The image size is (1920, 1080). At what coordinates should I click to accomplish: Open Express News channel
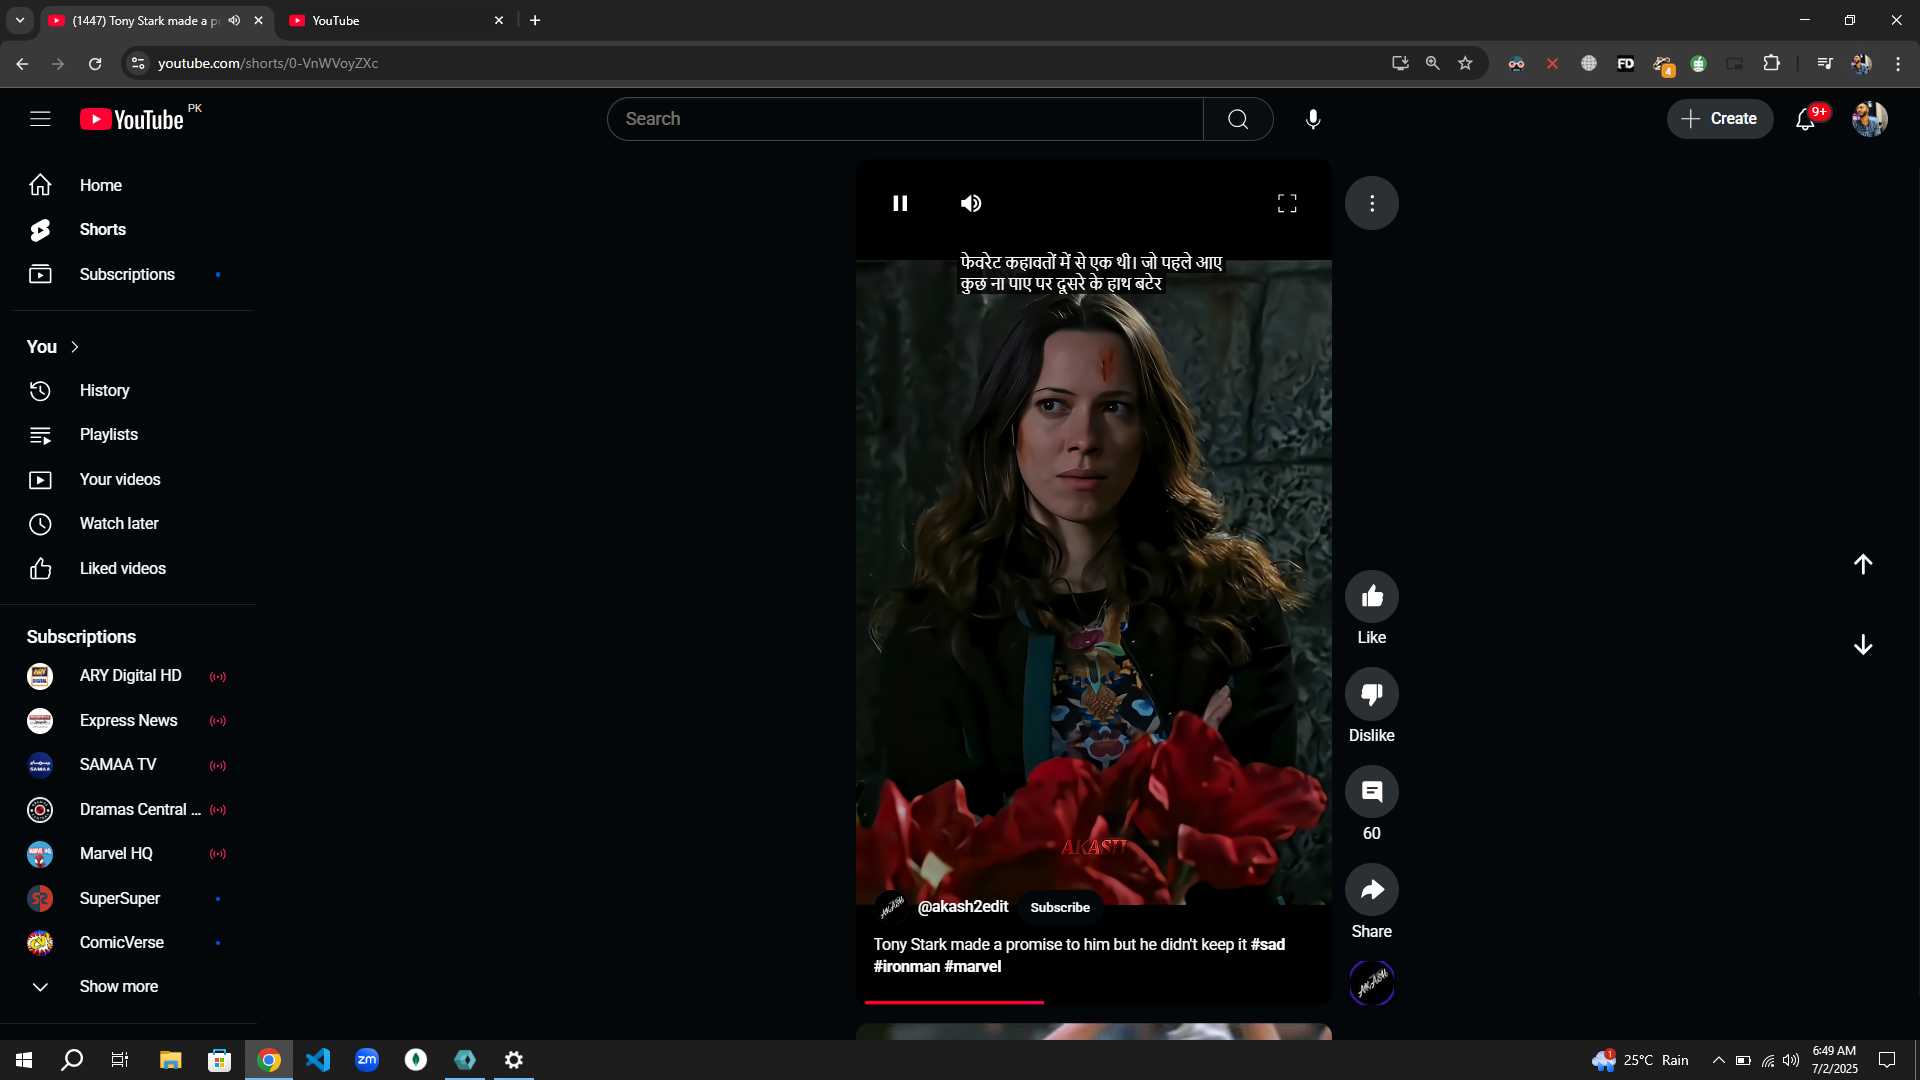[x=128, y=720]
